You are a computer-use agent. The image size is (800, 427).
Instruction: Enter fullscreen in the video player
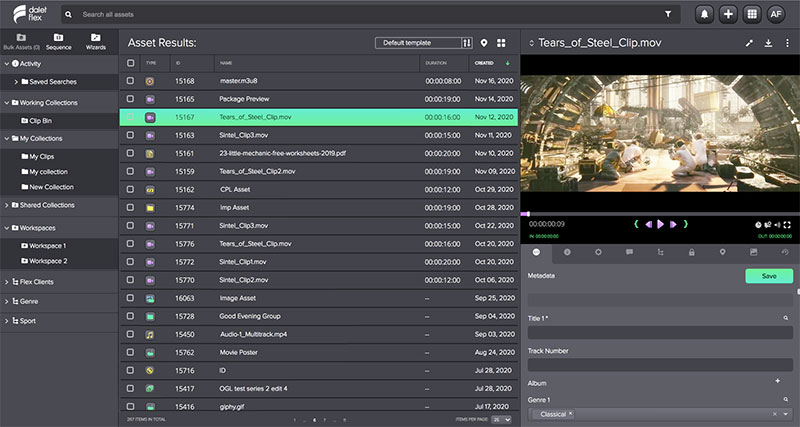[x=789, y=224]
